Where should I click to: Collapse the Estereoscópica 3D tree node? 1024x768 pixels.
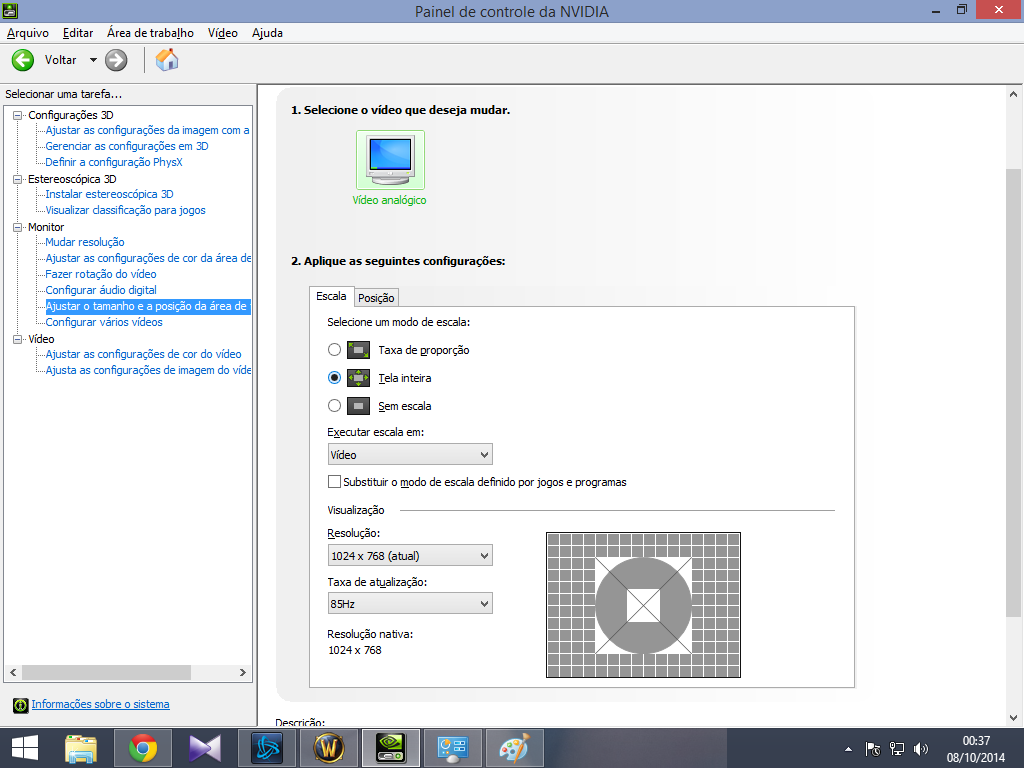(18, 179)
